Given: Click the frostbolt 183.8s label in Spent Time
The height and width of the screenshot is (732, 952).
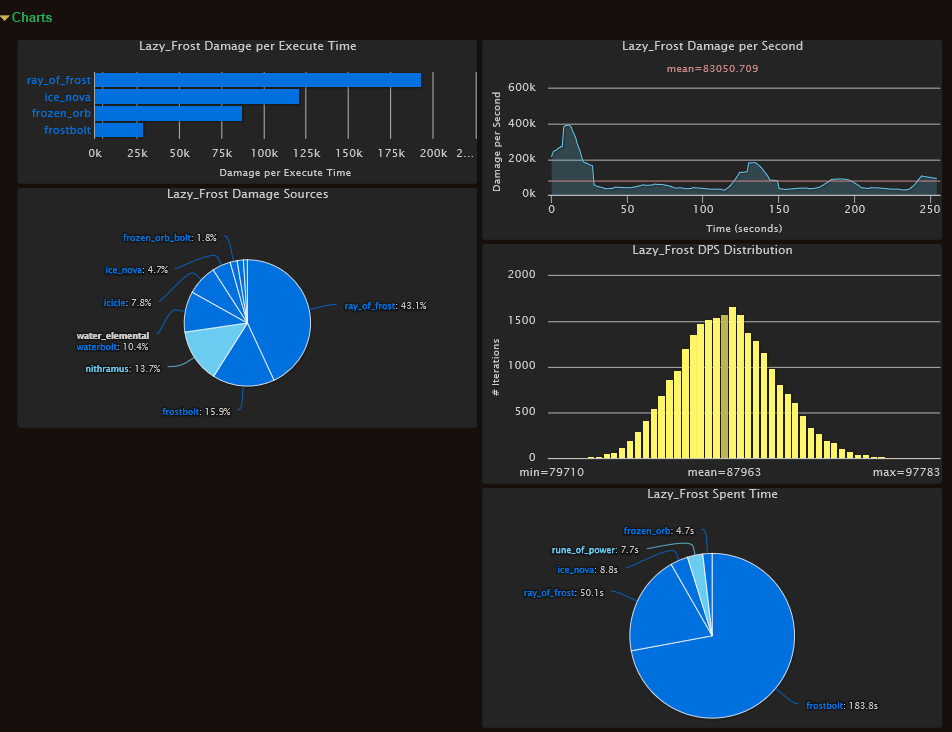Looking at the screenshot, I should pyautogui.click(x=842, y=706).
